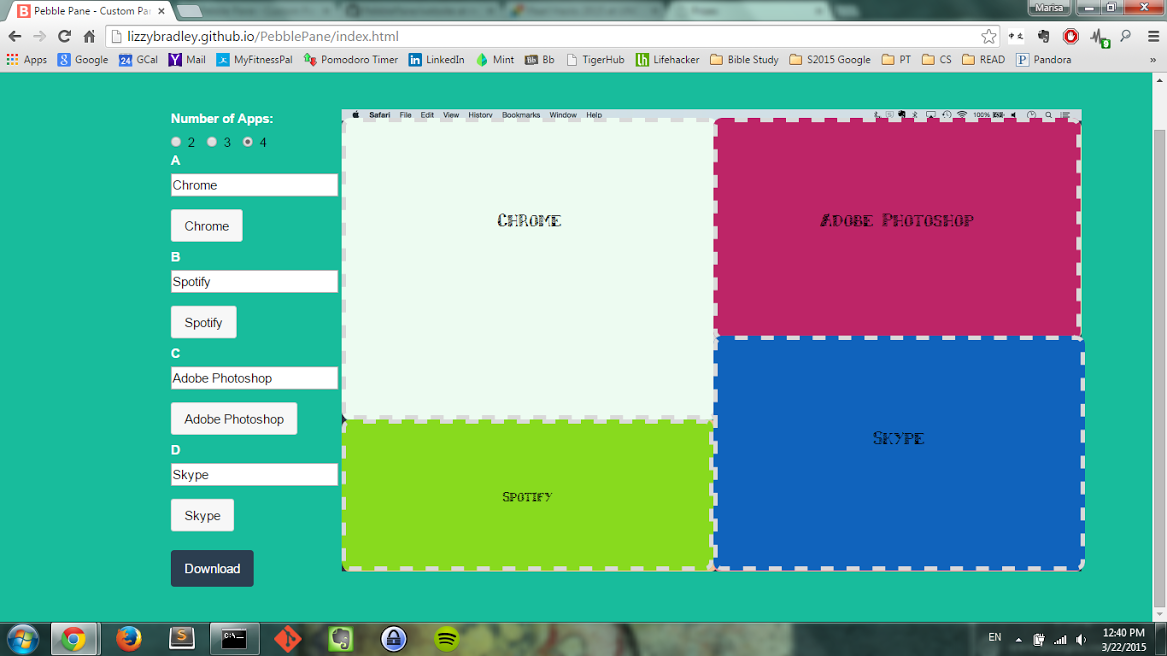Screen dimensions: 1167x656
Task: Expand the READ bookmark folder
Action: pyautogui.click(x=983, y=60)
